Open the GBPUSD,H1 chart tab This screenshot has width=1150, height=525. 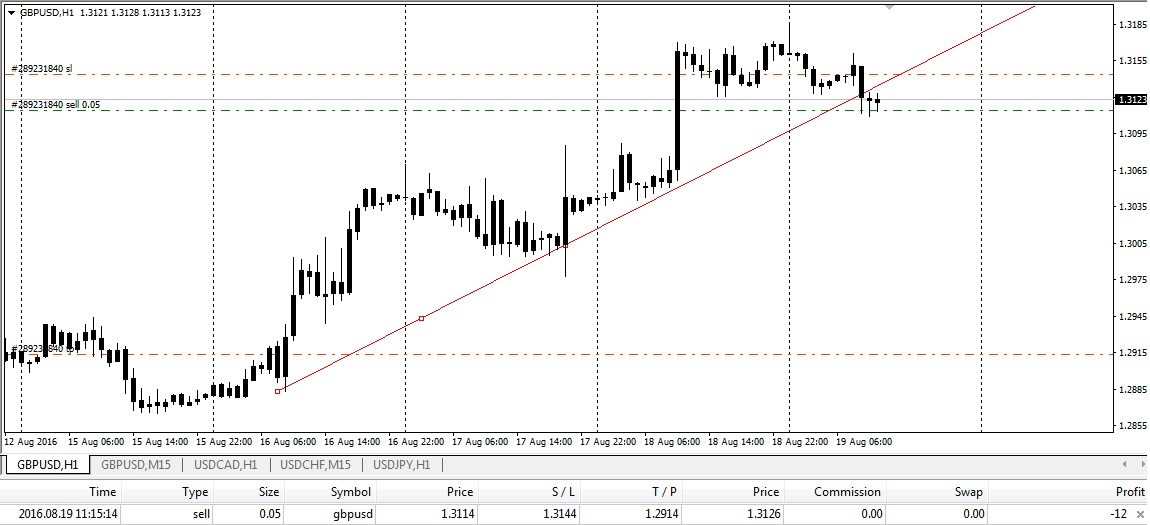[48, 465]
